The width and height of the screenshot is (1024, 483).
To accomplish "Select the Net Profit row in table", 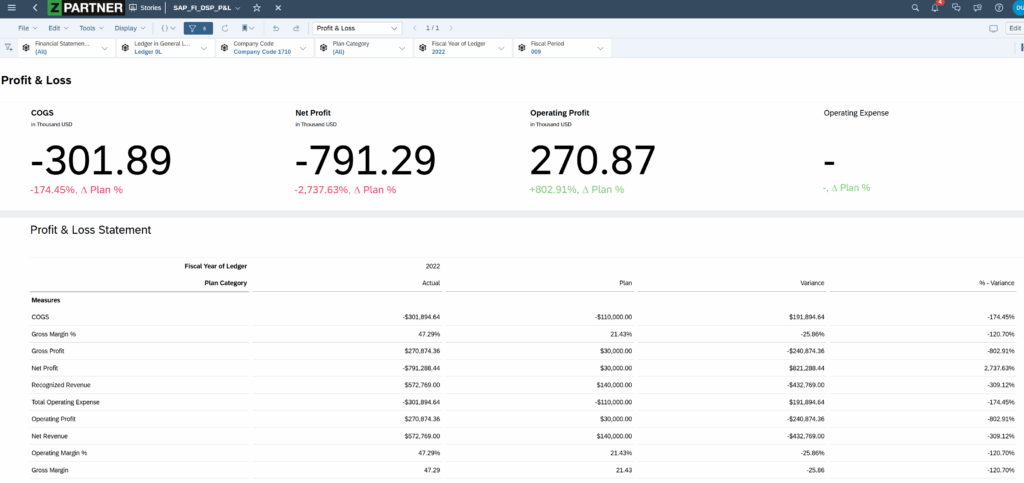I will 43,367.
